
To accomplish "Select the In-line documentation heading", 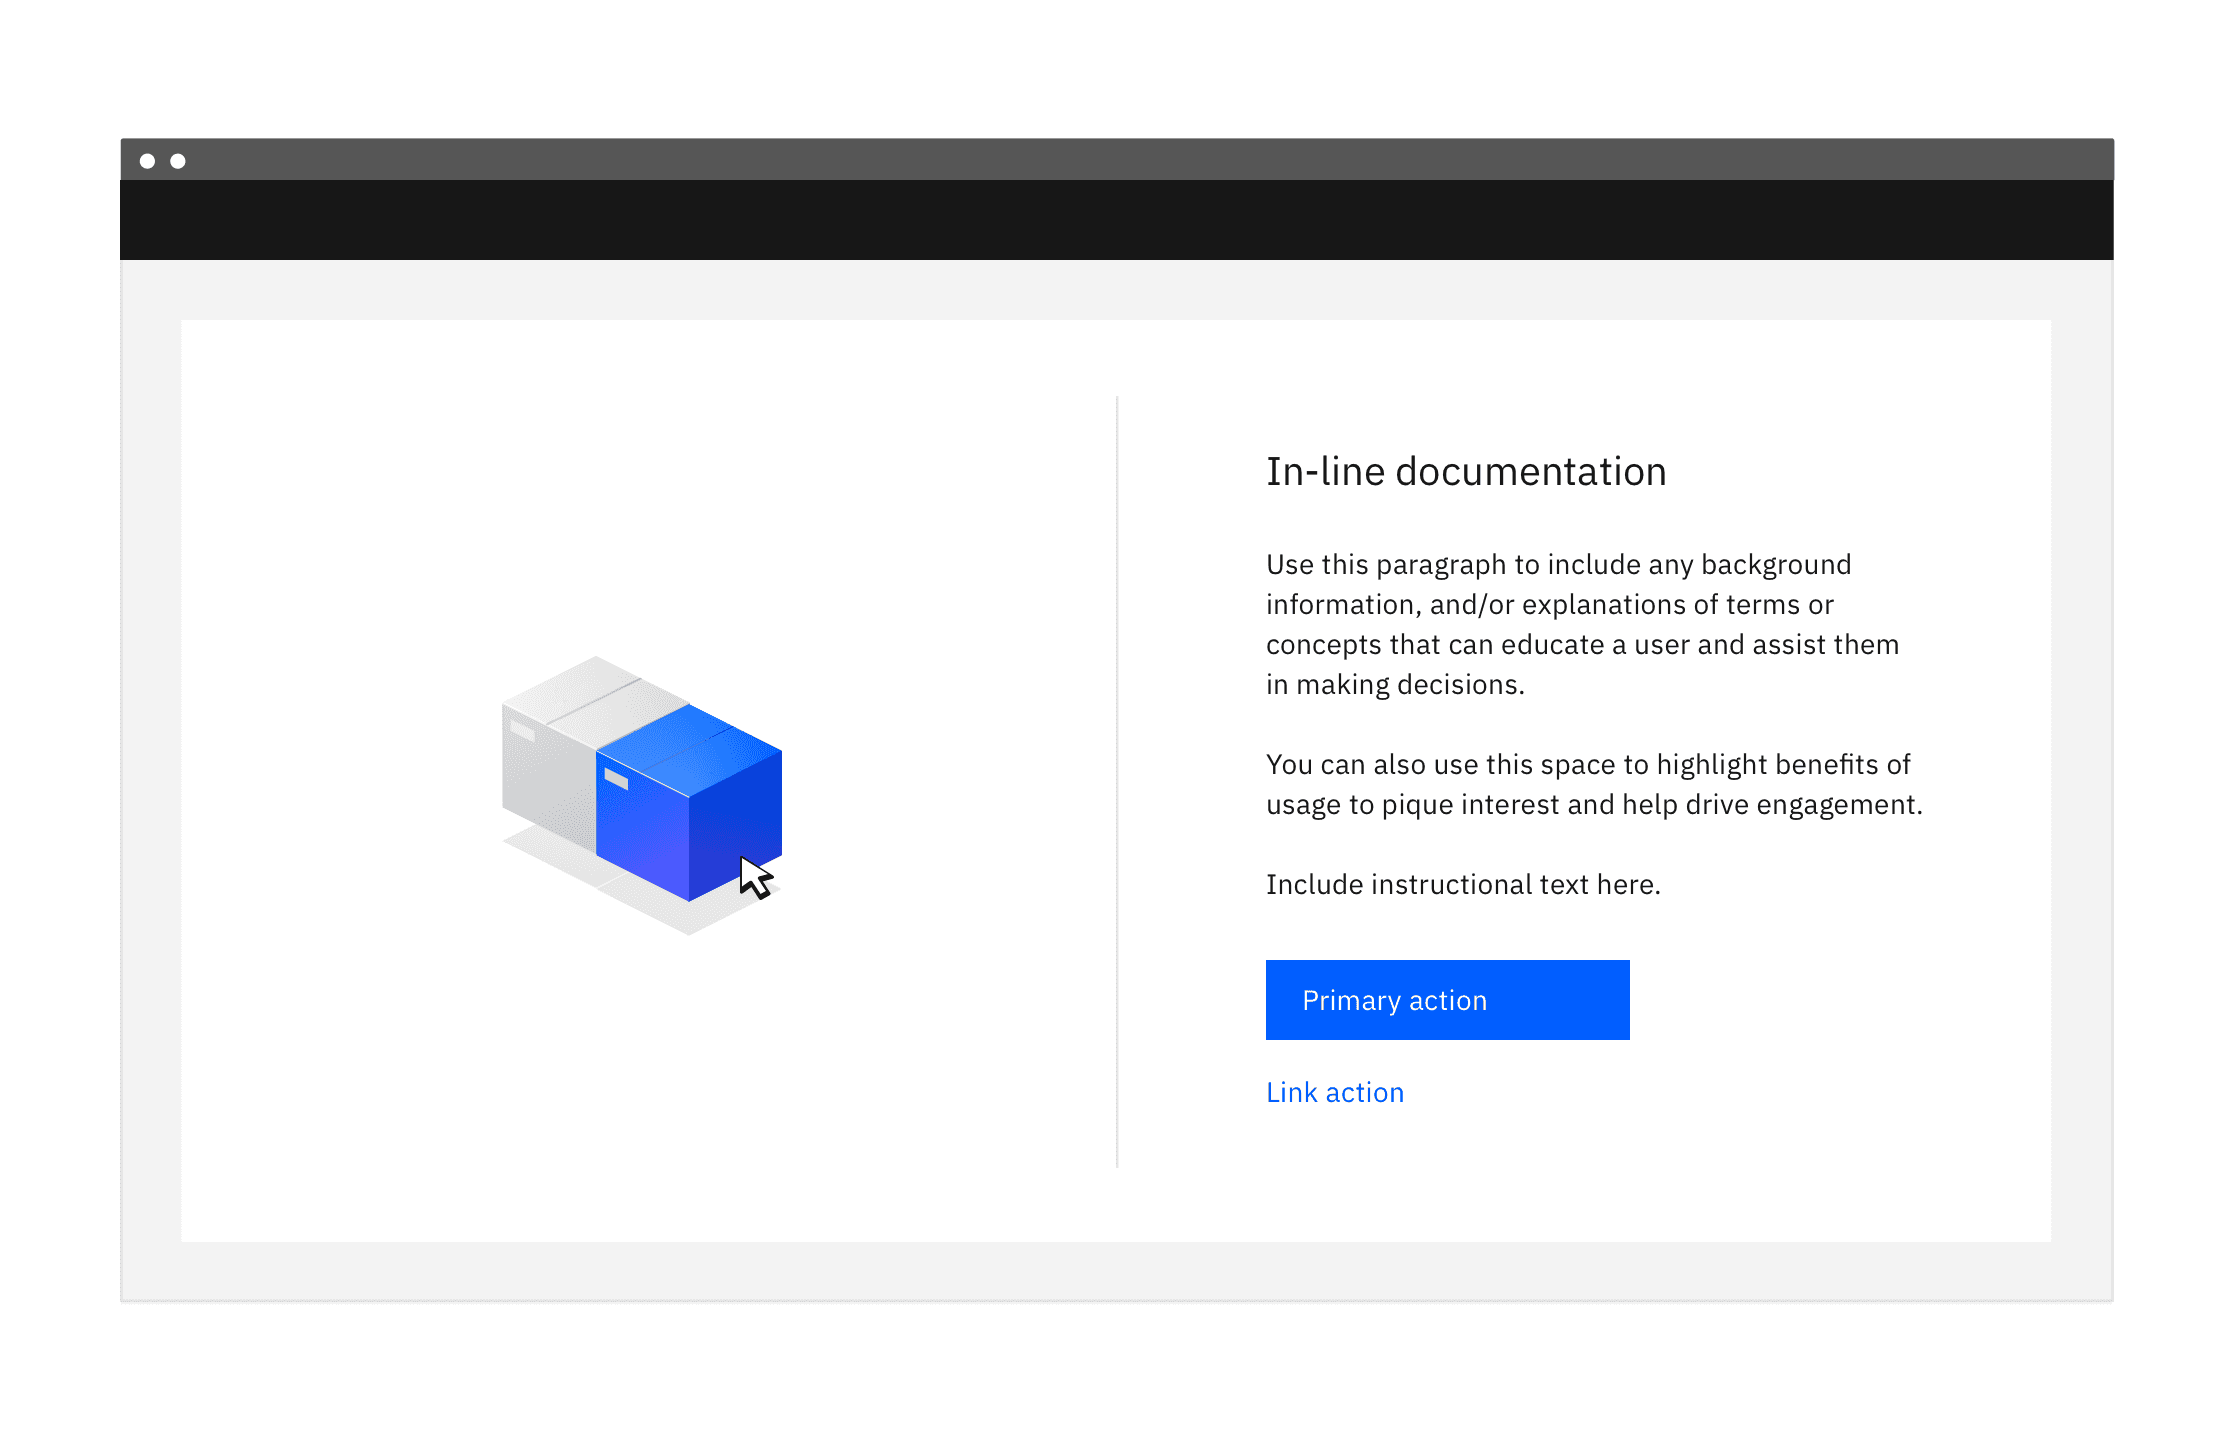I will [1465, 472].
